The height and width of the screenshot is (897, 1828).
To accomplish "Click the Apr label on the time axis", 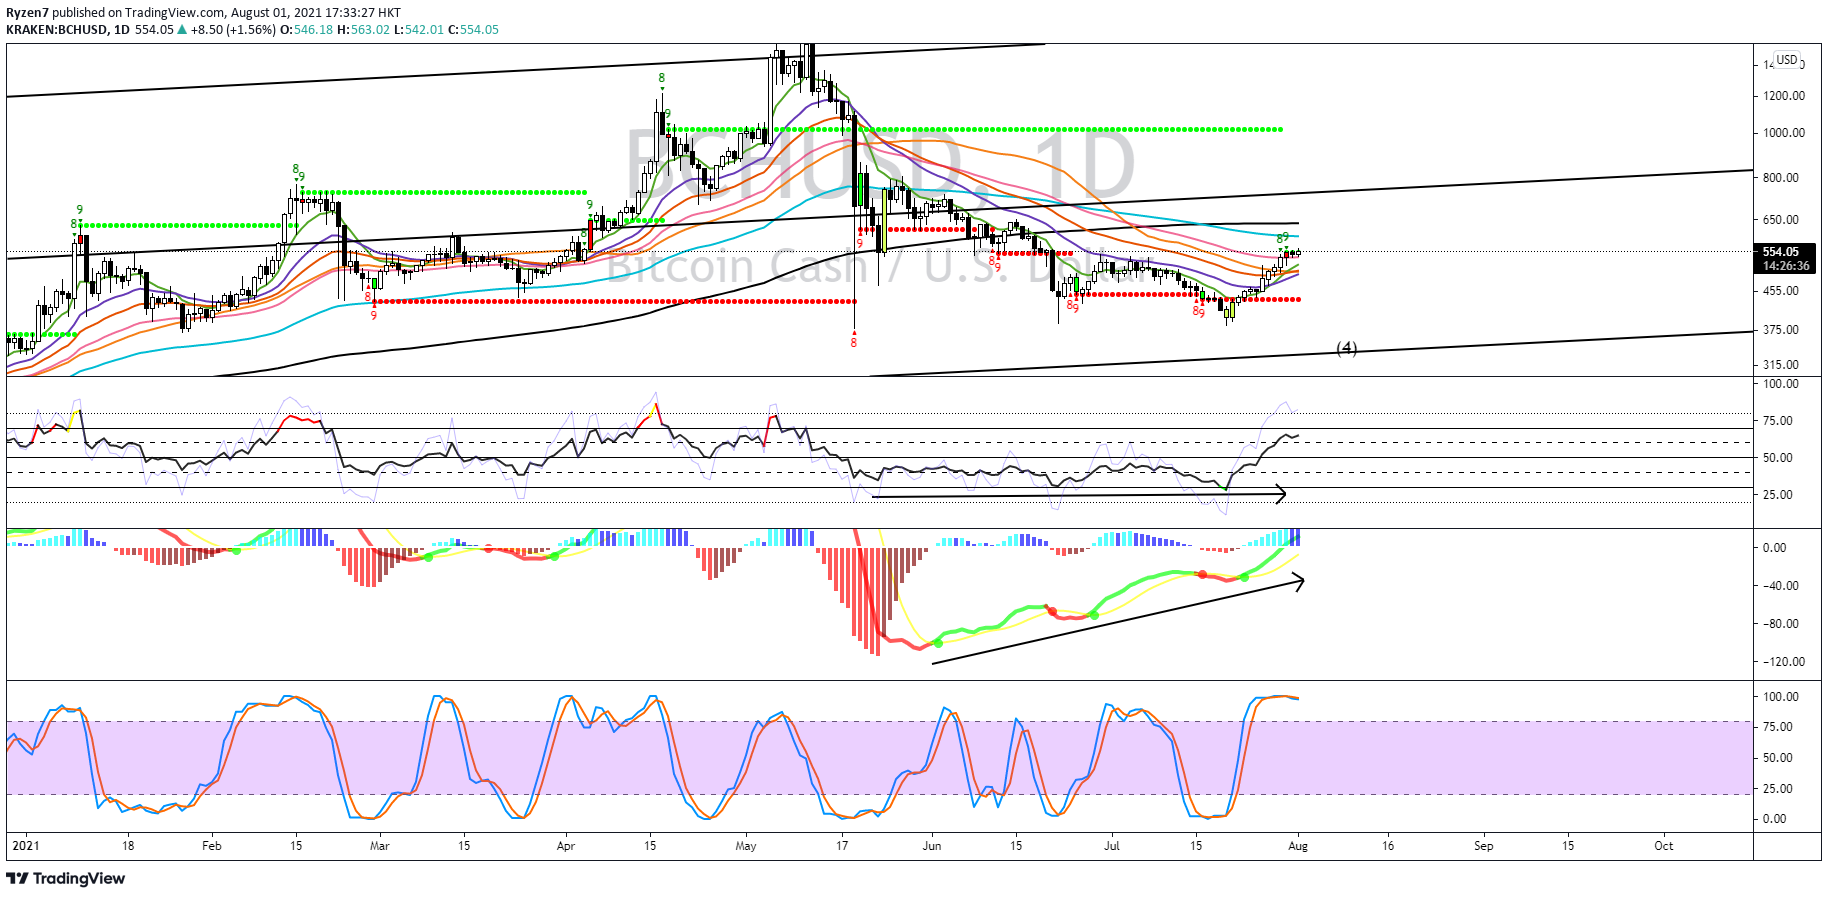I will 566,845.
